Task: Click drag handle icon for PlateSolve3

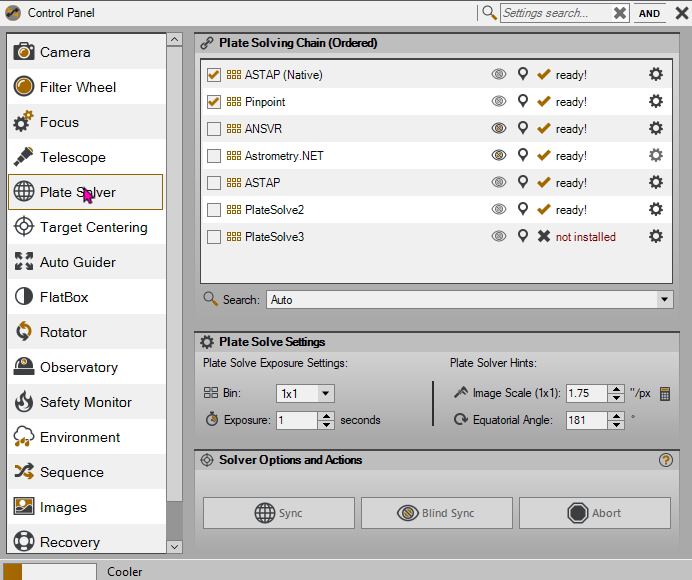Action: click(x=233, y=237)
